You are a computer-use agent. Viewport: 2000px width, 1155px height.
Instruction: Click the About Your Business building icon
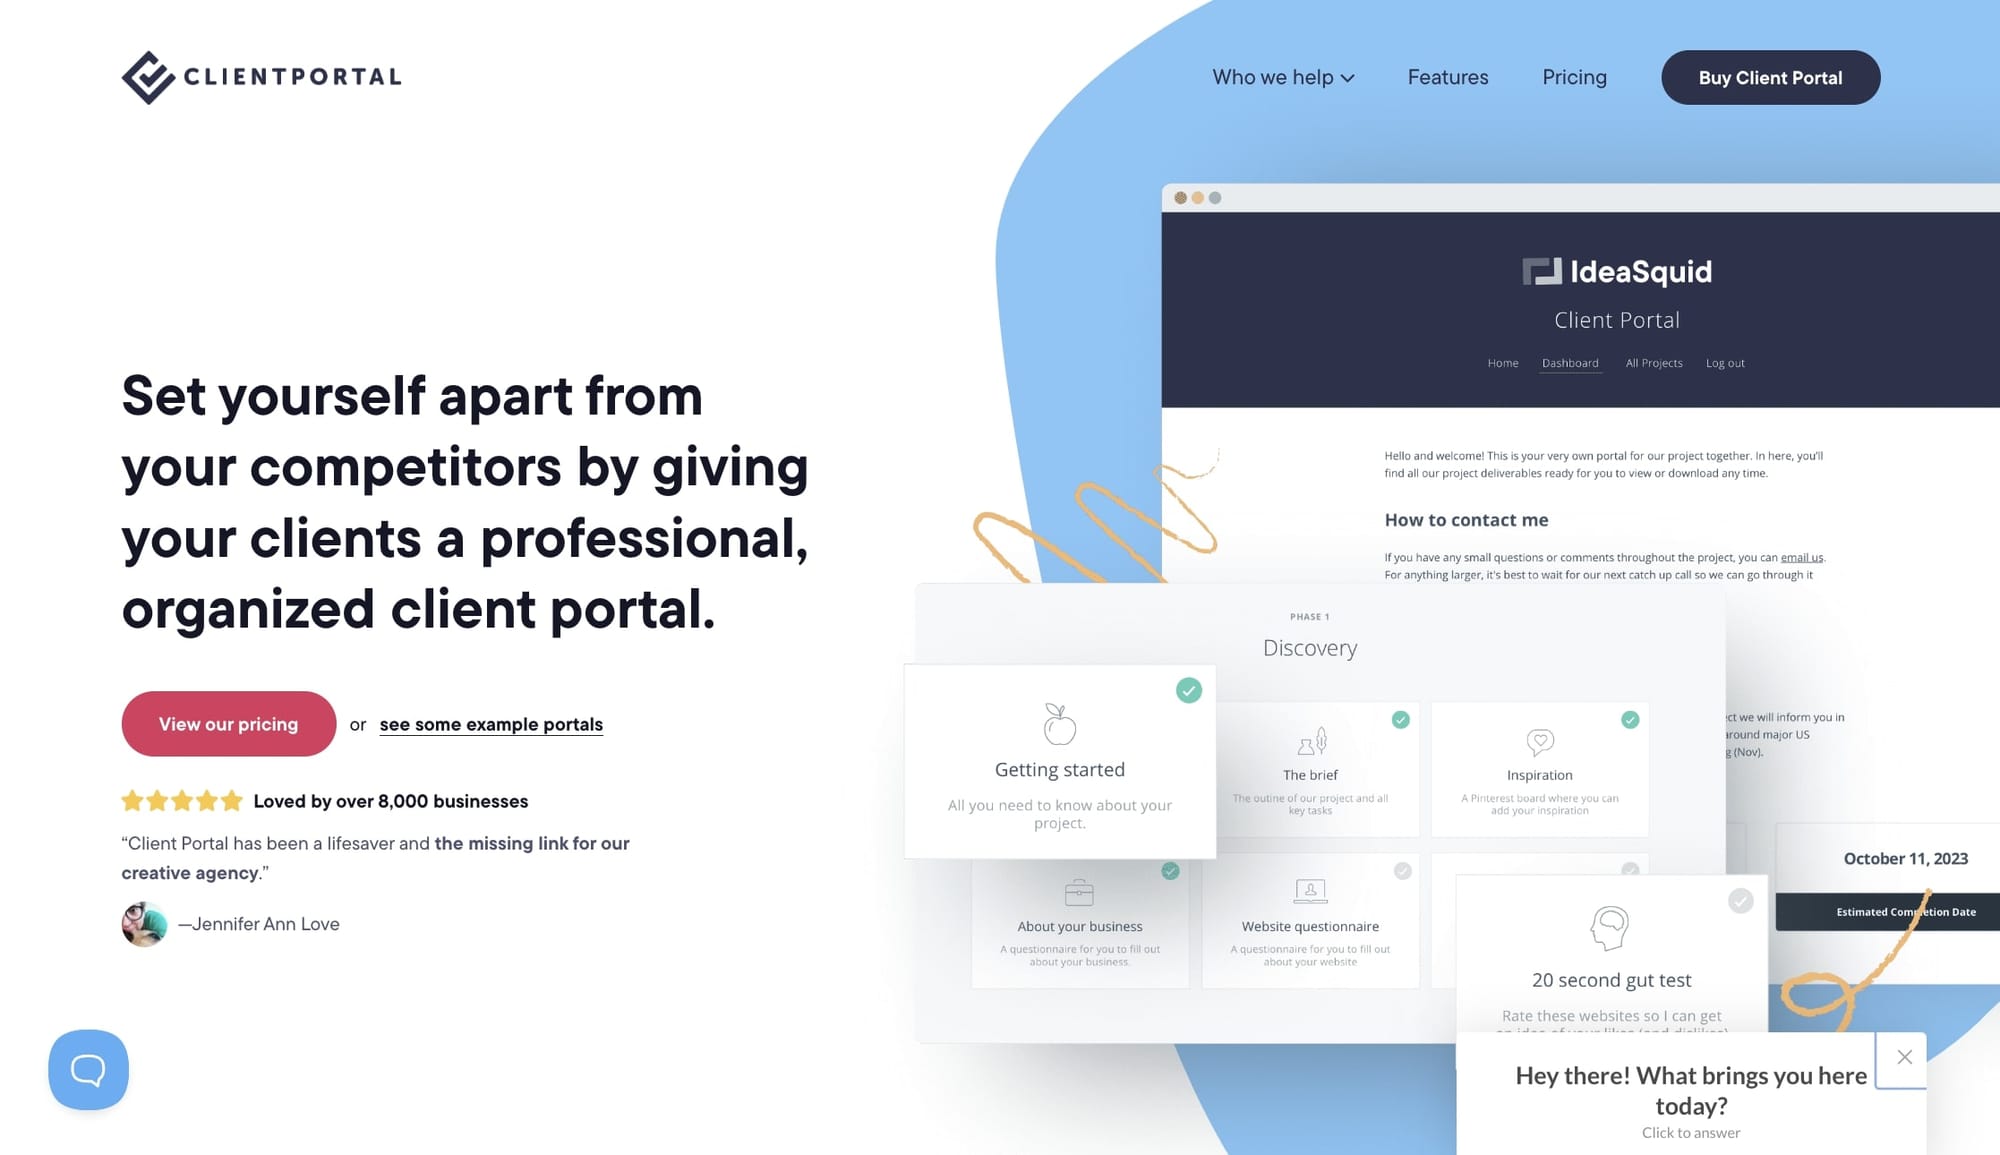[1079, 892]
